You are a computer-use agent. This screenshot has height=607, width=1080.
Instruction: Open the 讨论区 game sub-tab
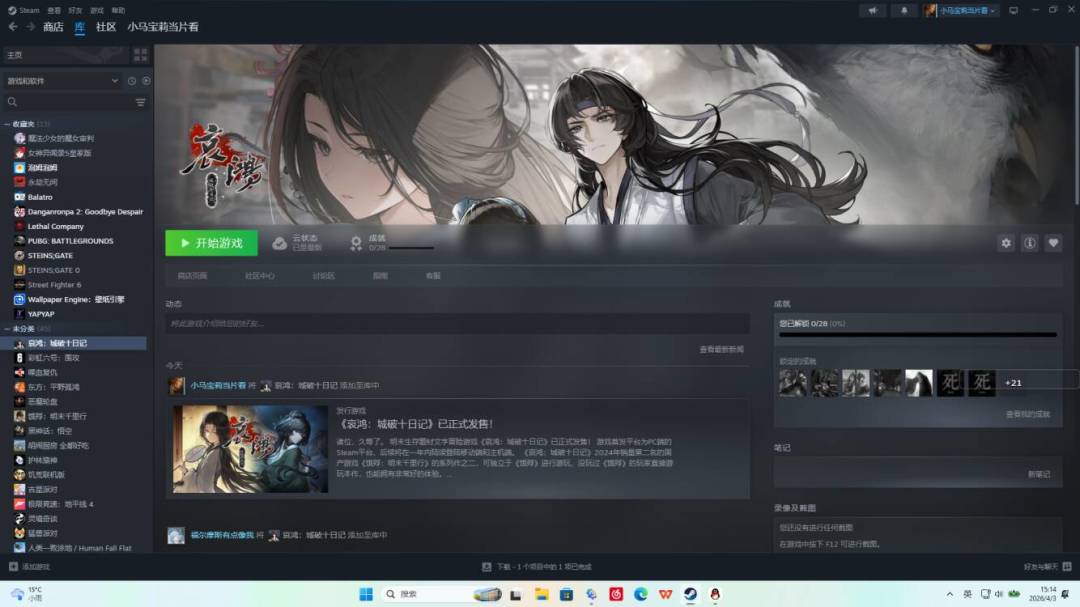pos(323,276)
